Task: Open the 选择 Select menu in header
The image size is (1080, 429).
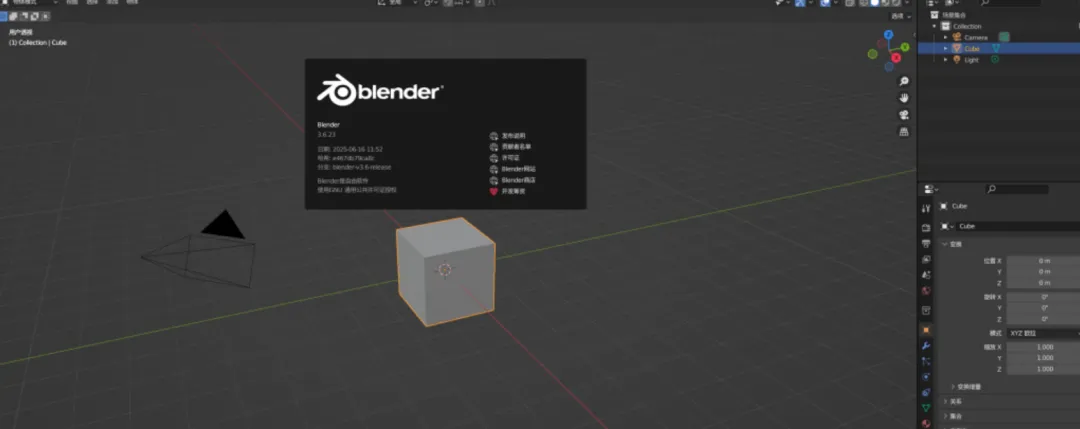Action: pyautogui.click(x=92, y=3)
